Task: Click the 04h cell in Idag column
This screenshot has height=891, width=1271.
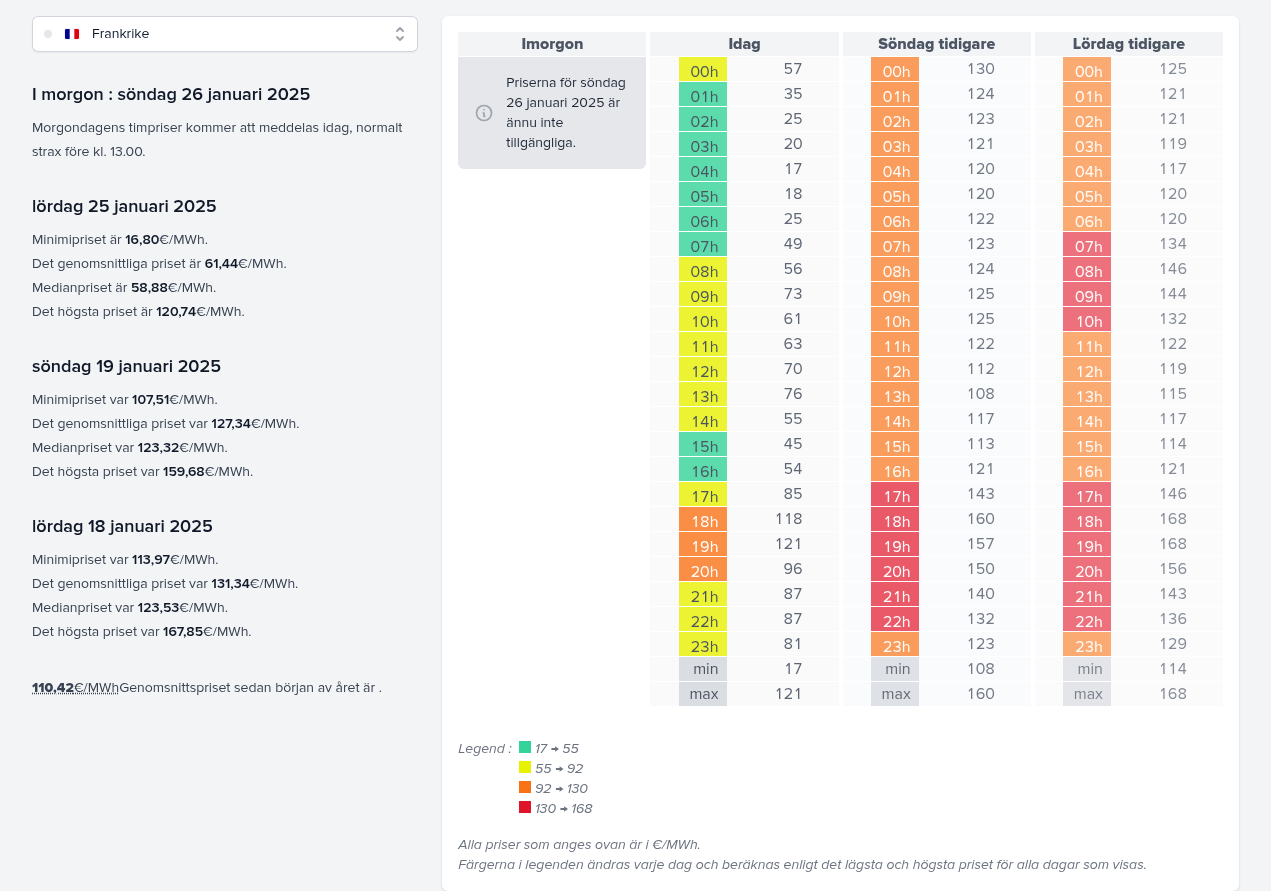Action: click(703, 170)
